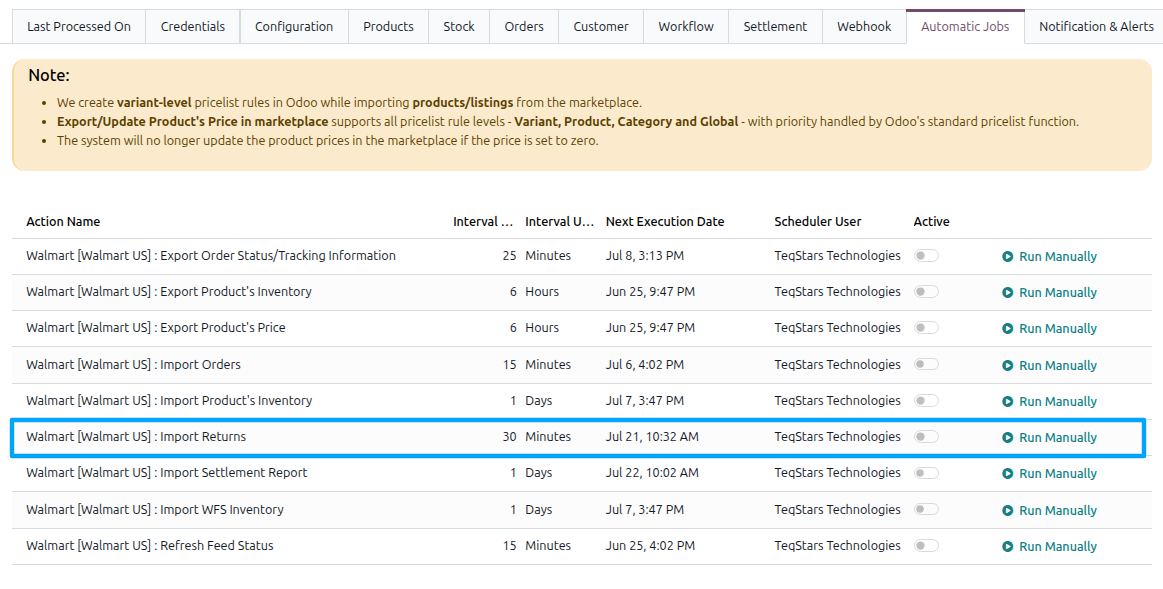Click play icon for Import WFS Inventory row
The image size is (1163, 589).
click(1007, 510)
